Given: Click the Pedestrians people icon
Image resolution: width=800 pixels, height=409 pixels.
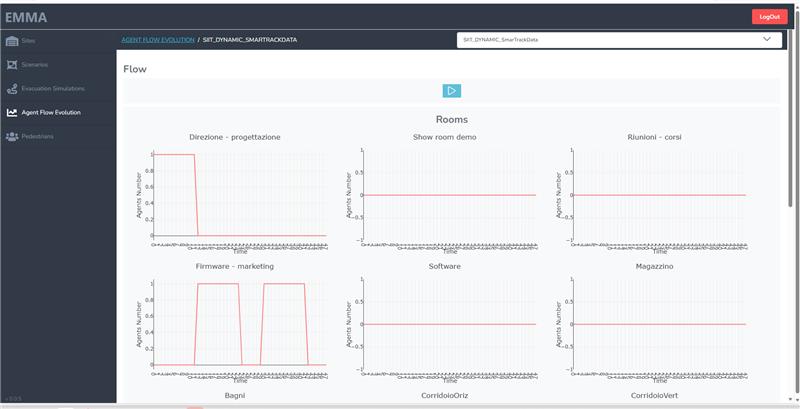Looking at the screenshot, I should [12, 136].
